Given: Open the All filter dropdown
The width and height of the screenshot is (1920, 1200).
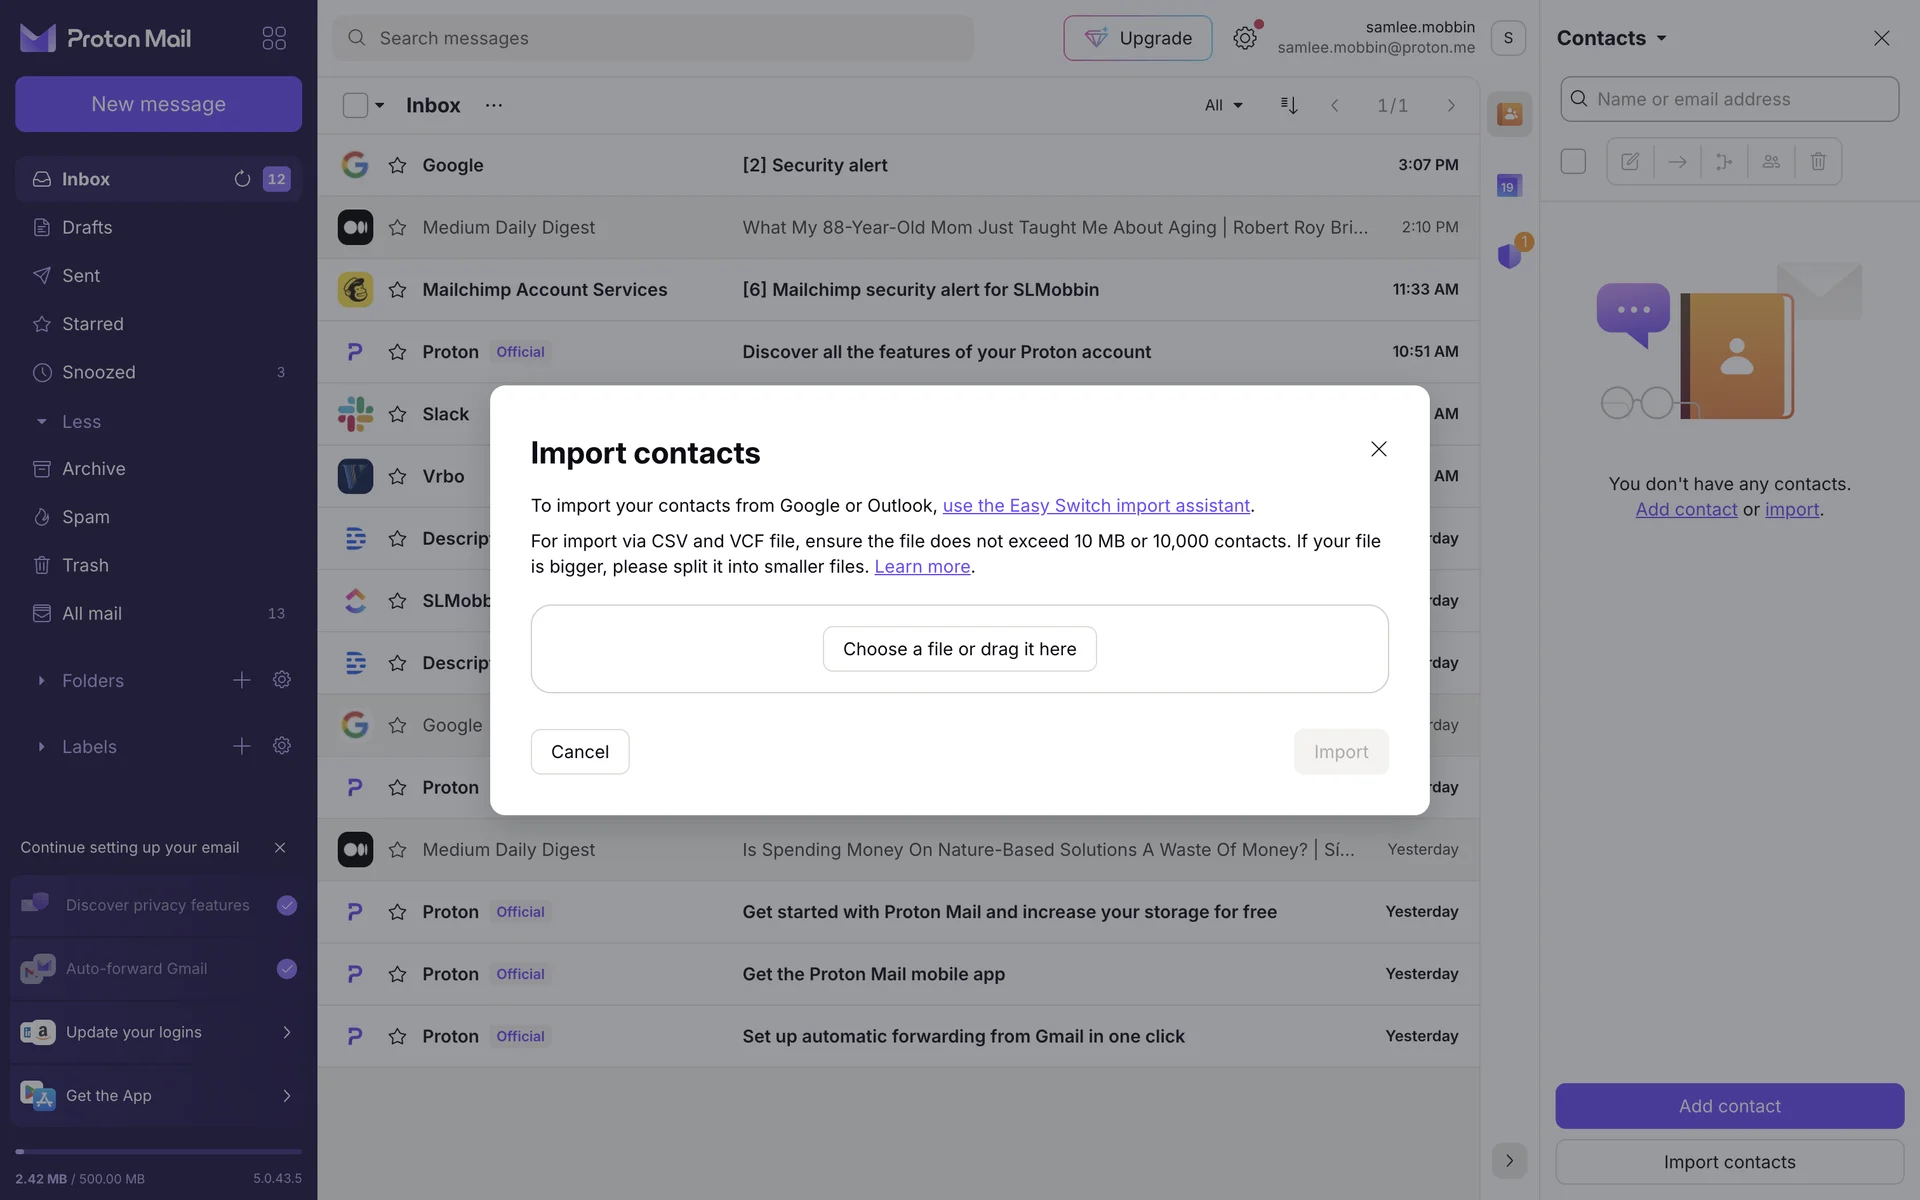Looking at the screenshot, I should coord(1223,105).
